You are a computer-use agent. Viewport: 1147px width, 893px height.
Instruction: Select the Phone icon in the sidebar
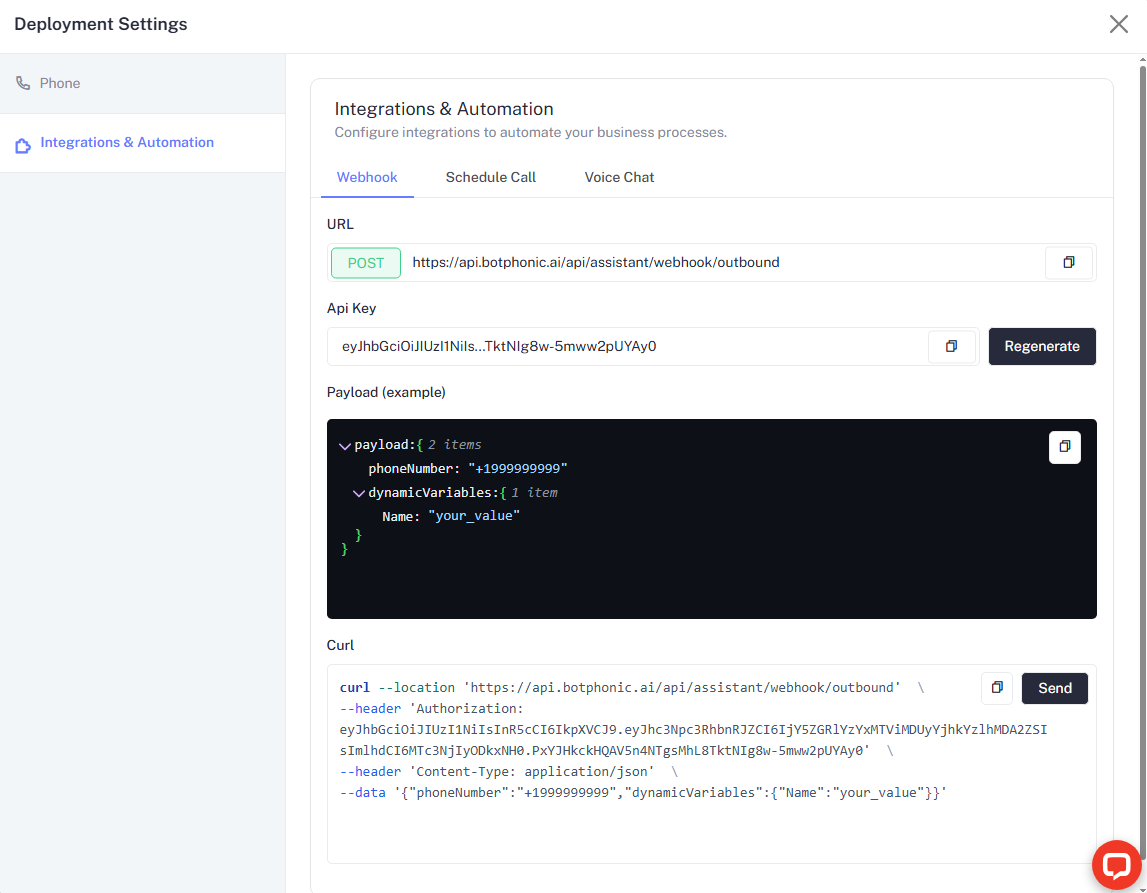[22, 82]
